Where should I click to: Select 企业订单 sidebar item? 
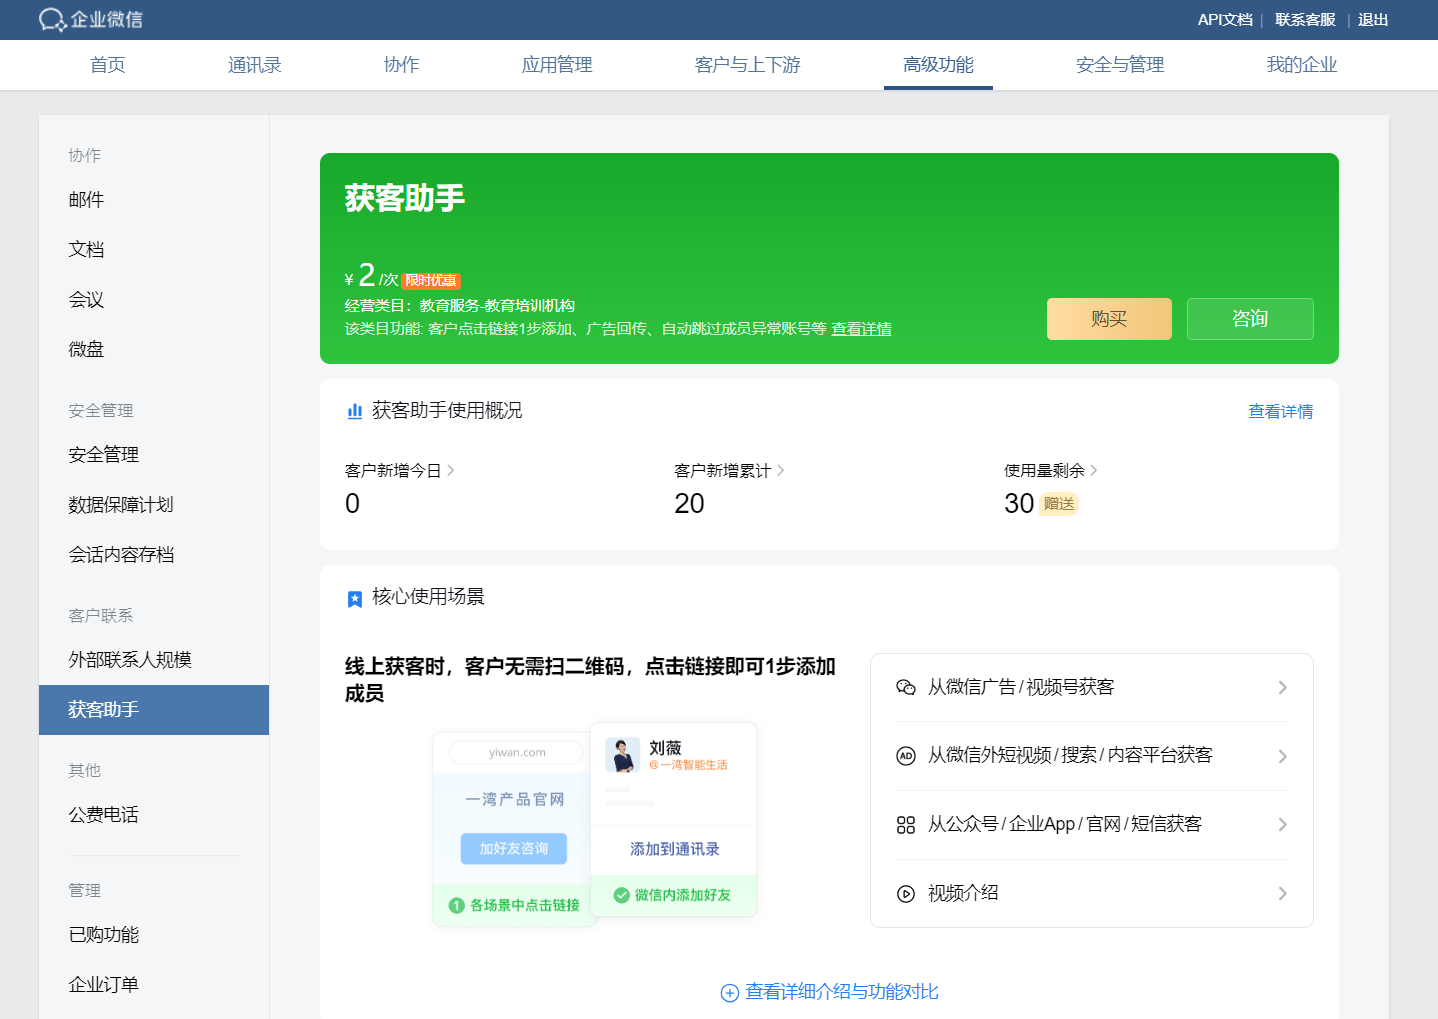tap(154, 985)
